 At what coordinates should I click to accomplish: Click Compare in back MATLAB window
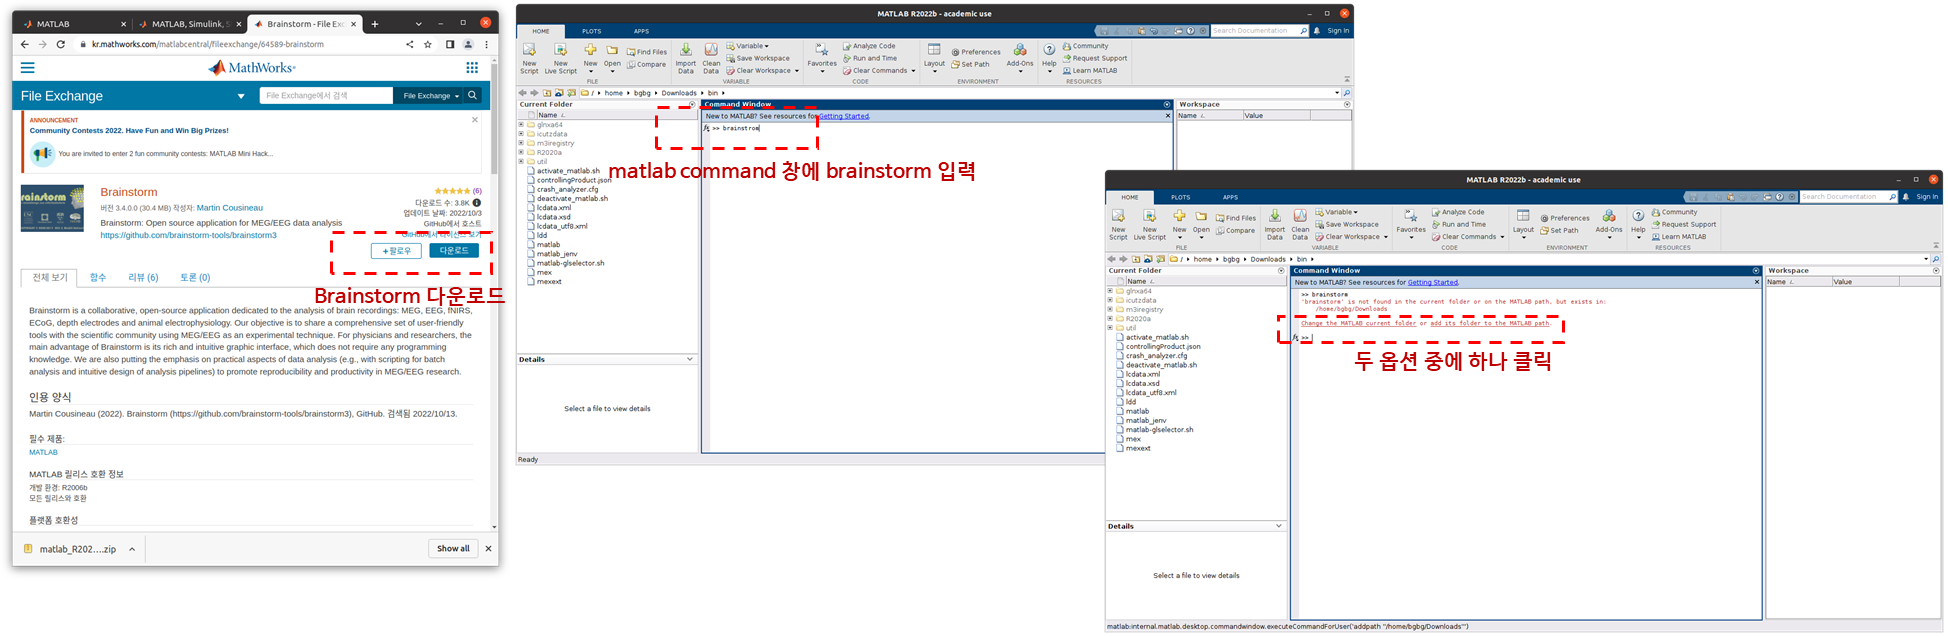(646, 64)
